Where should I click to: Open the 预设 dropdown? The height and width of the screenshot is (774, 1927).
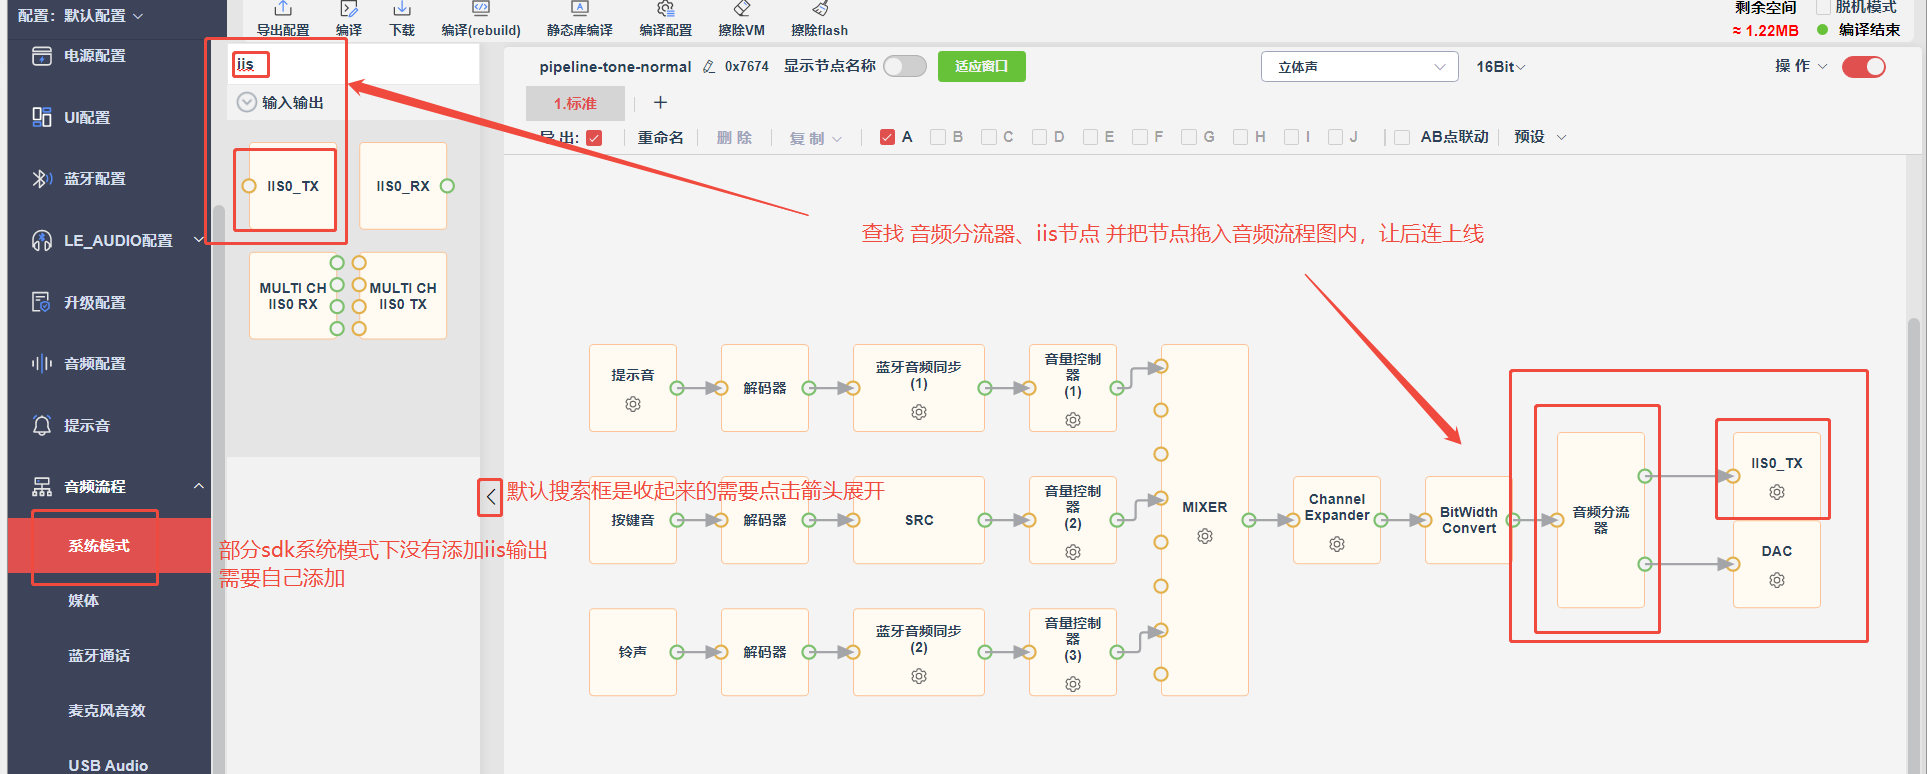click(1540, 137)
